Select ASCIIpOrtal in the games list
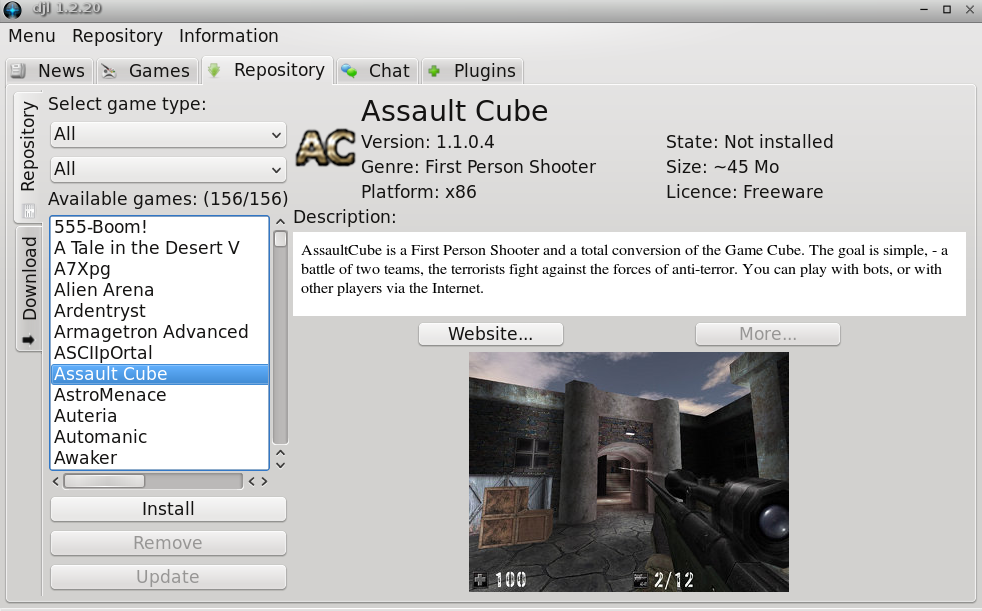 (x=160, y=353)
